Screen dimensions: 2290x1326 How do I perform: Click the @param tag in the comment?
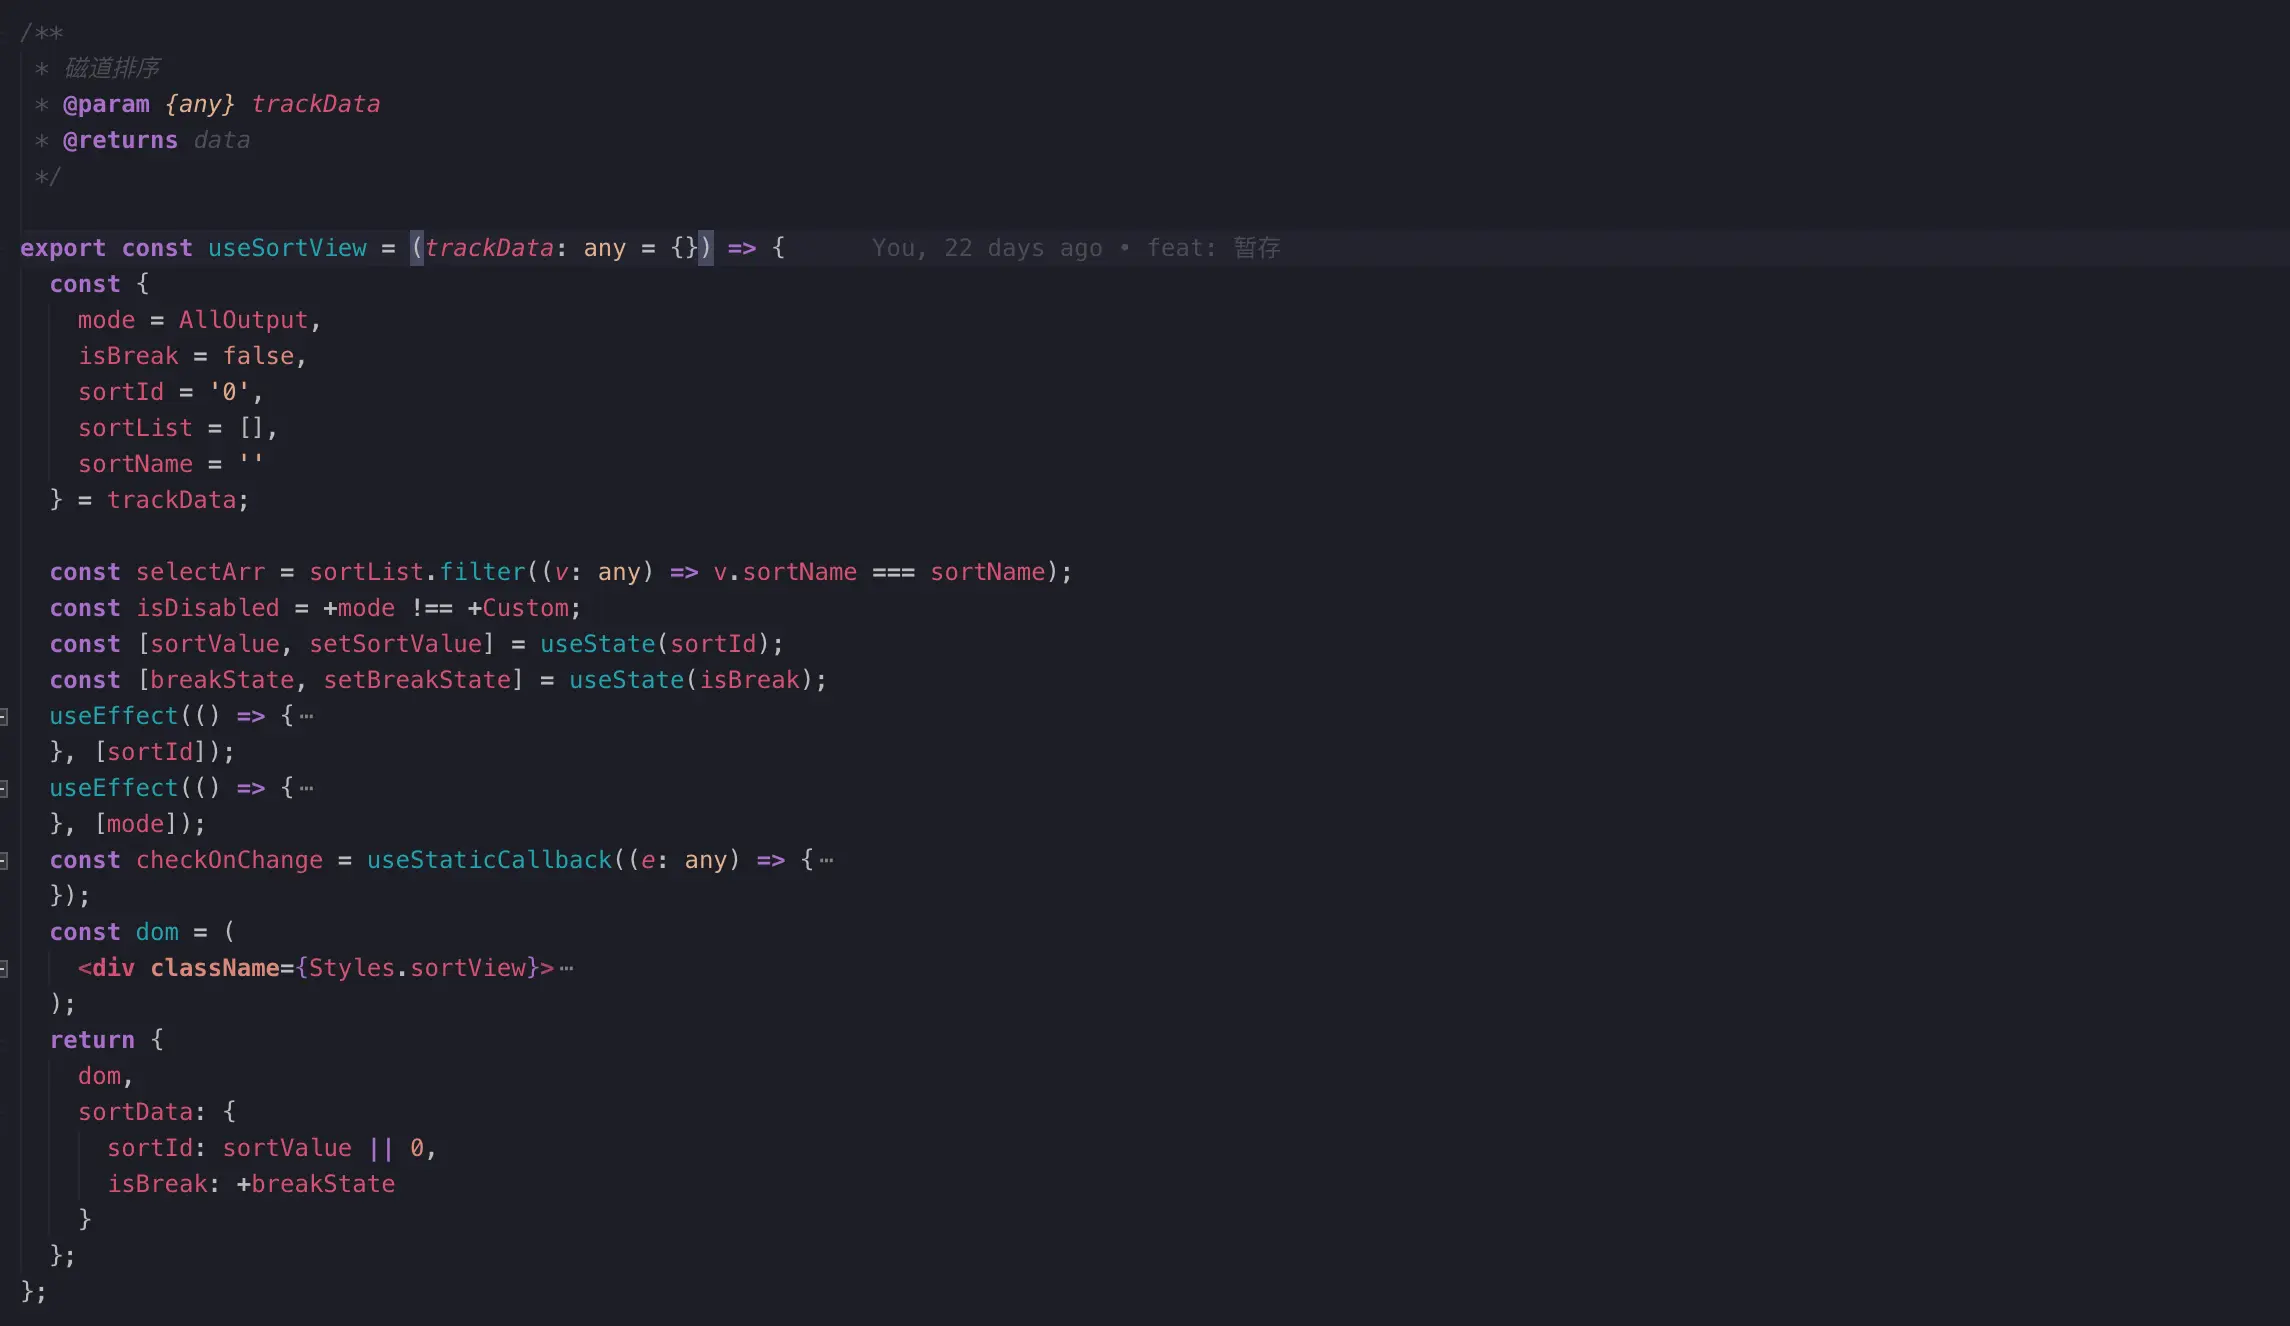pos(106,104)
